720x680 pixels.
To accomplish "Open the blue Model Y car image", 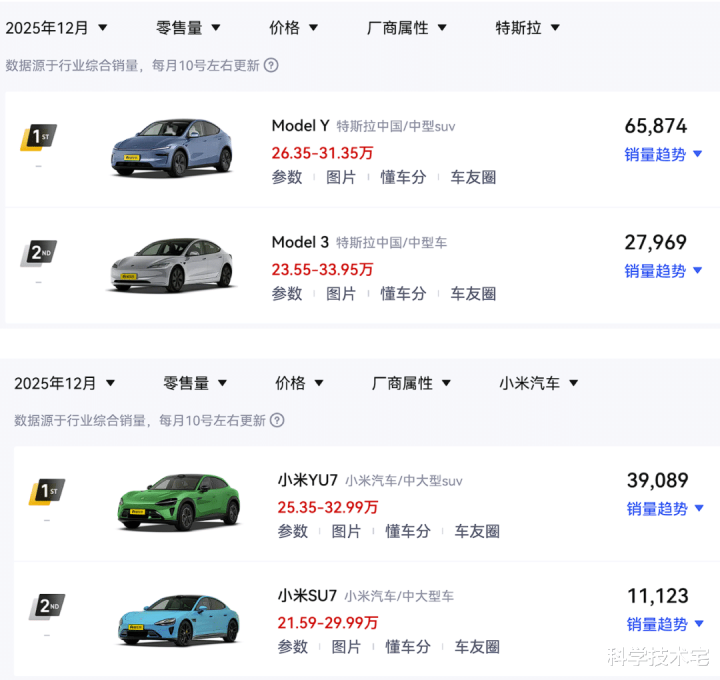I will [171, 147].
